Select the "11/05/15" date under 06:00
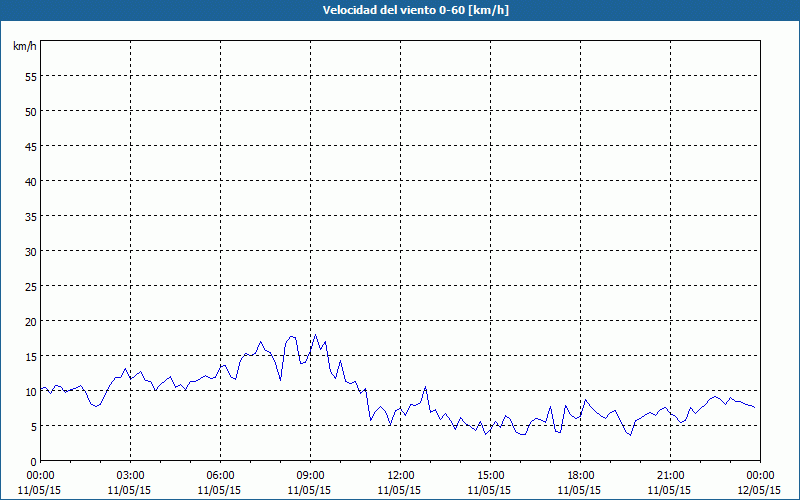This screenshot has width=800, height=500. (x=219, y=490)
